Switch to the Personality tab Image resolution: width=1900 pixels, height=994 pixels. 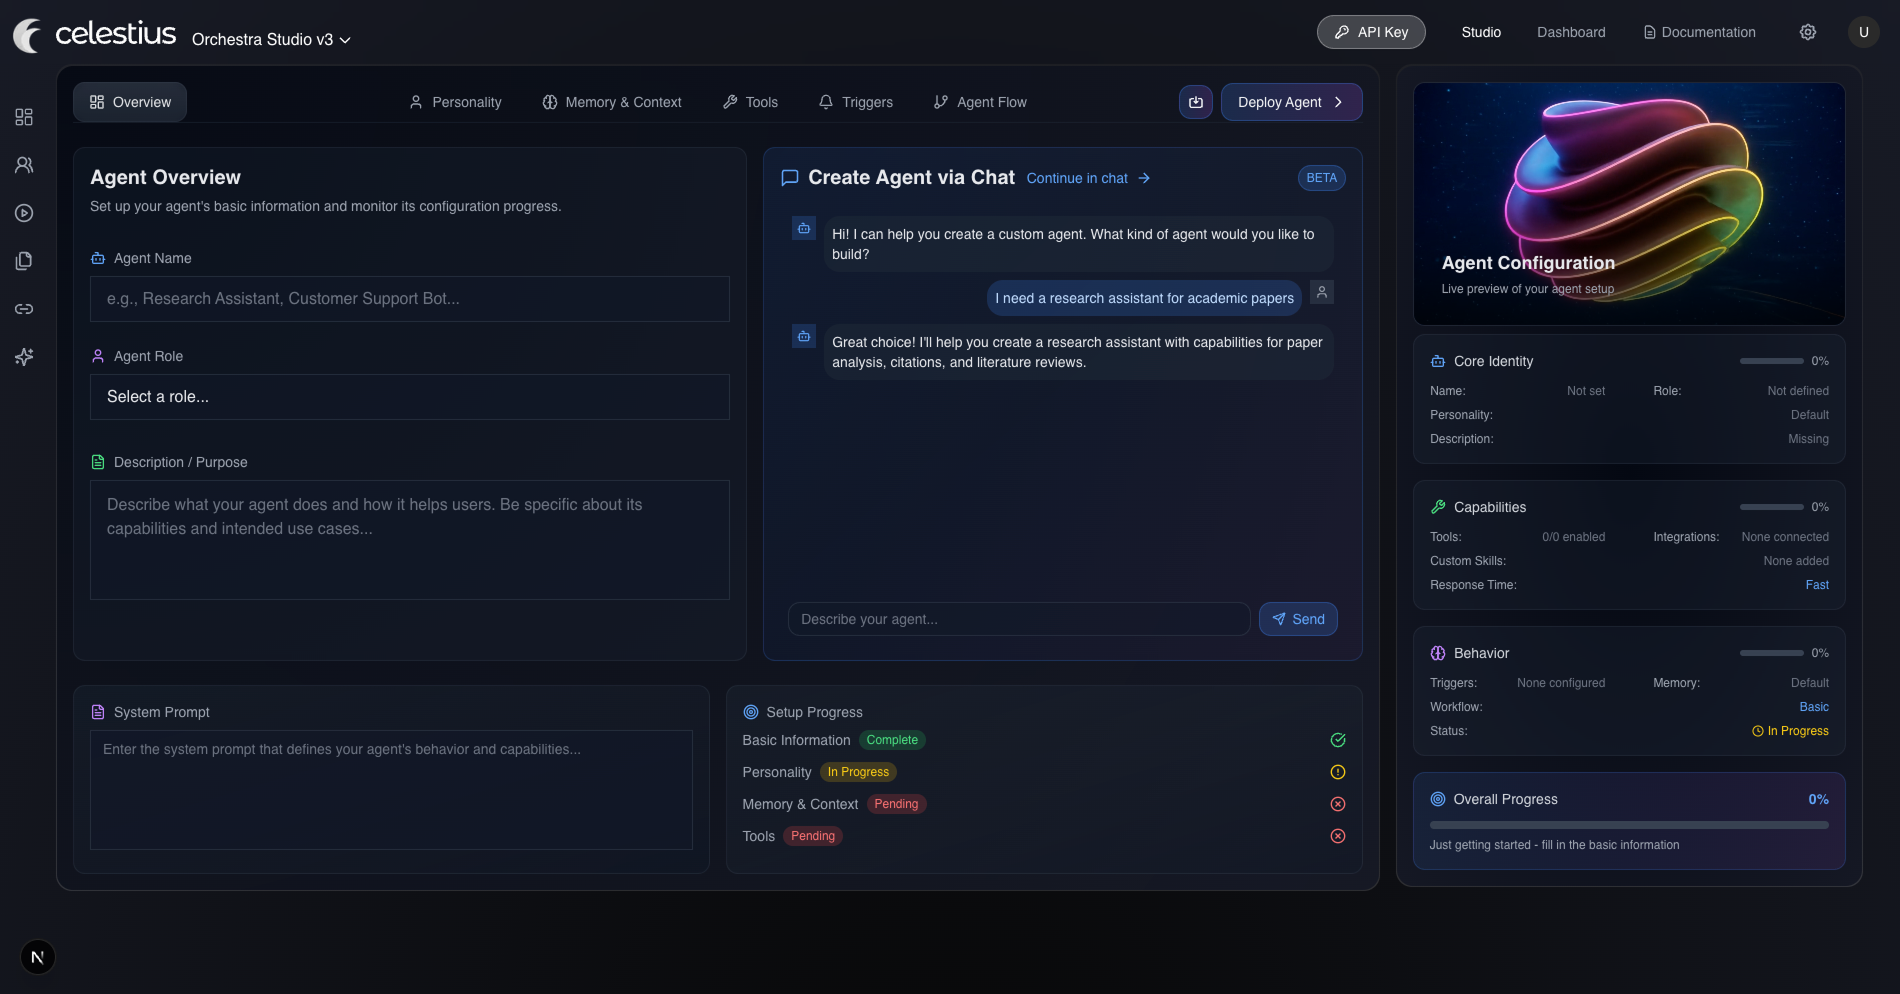tap(455, 102)
